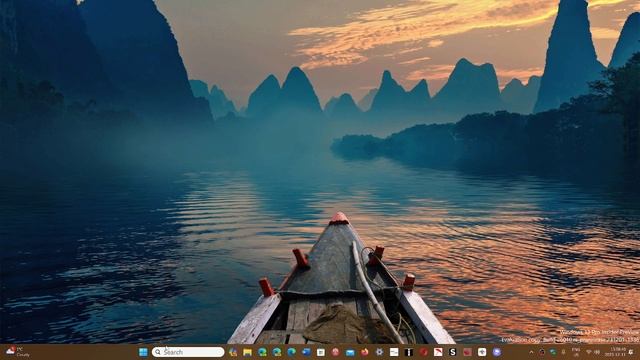
Task: Open the Cloudy weather widget
Action: pos(18,352)
